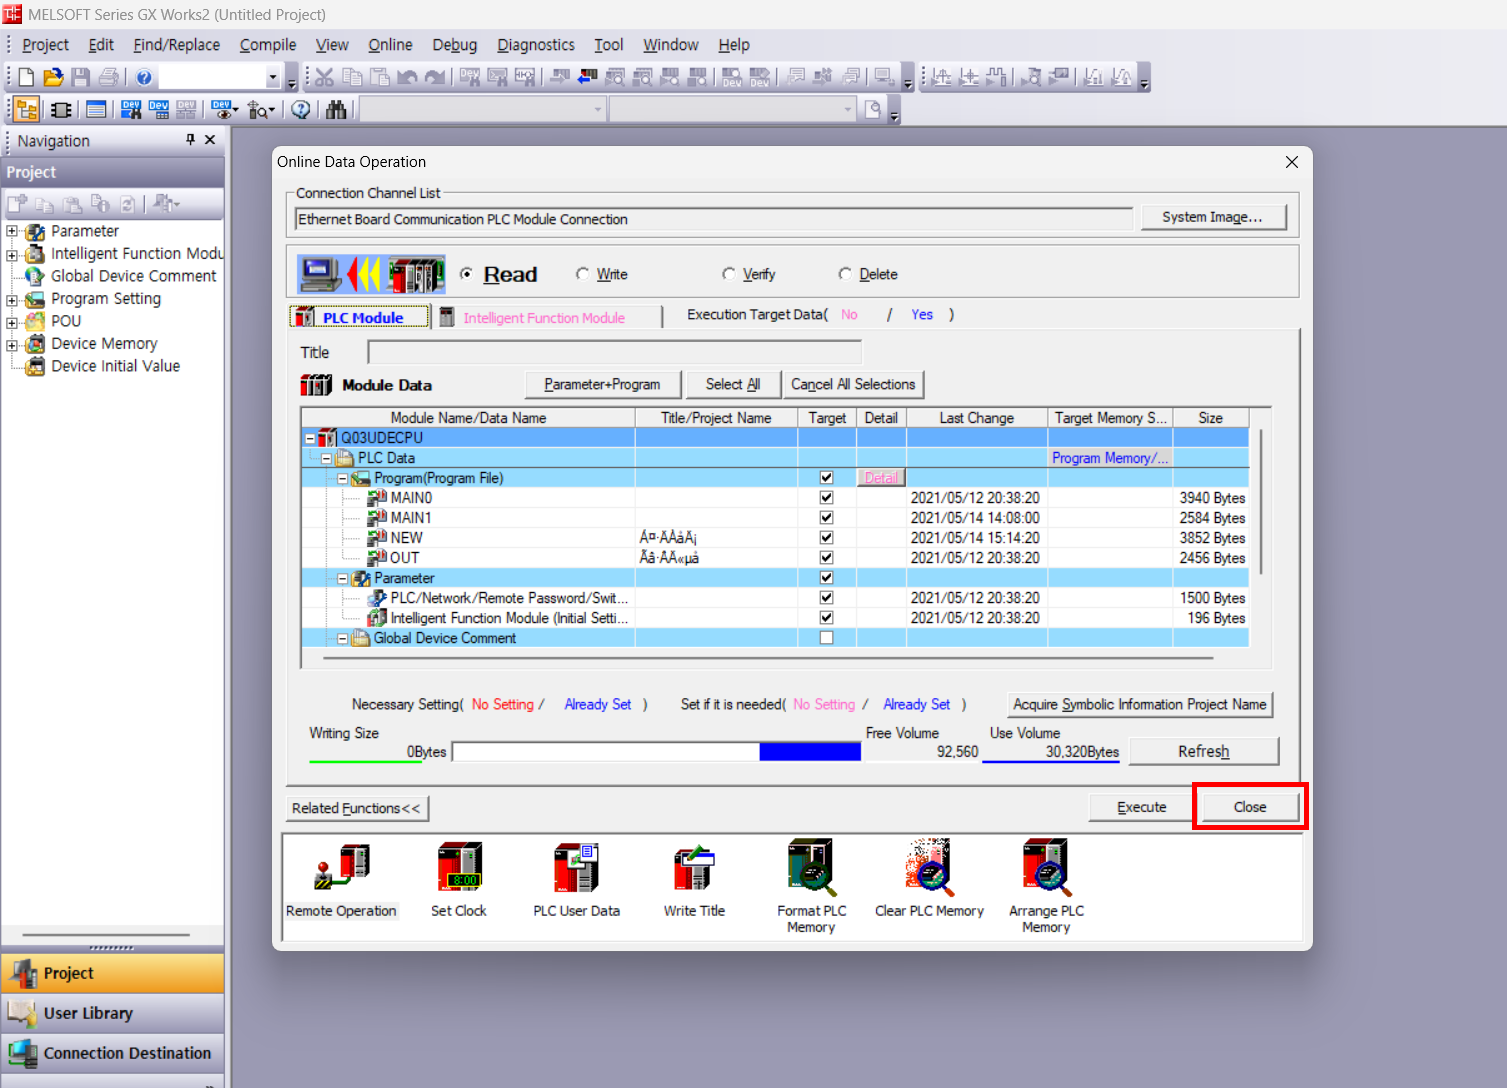The width and height of the screenshot is (1507, 1088).
Task: Click the chip-shaped element selection icon
Action: pyautogui.click(x=61, y=110)
